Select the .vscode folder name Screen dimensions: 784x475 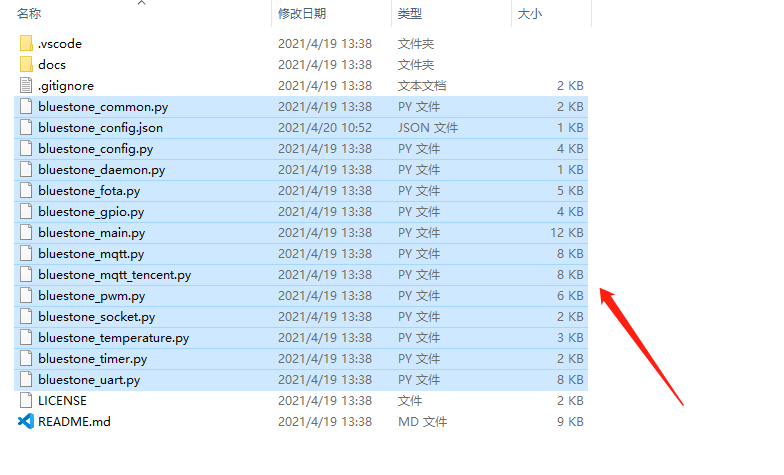coord(60,44)
